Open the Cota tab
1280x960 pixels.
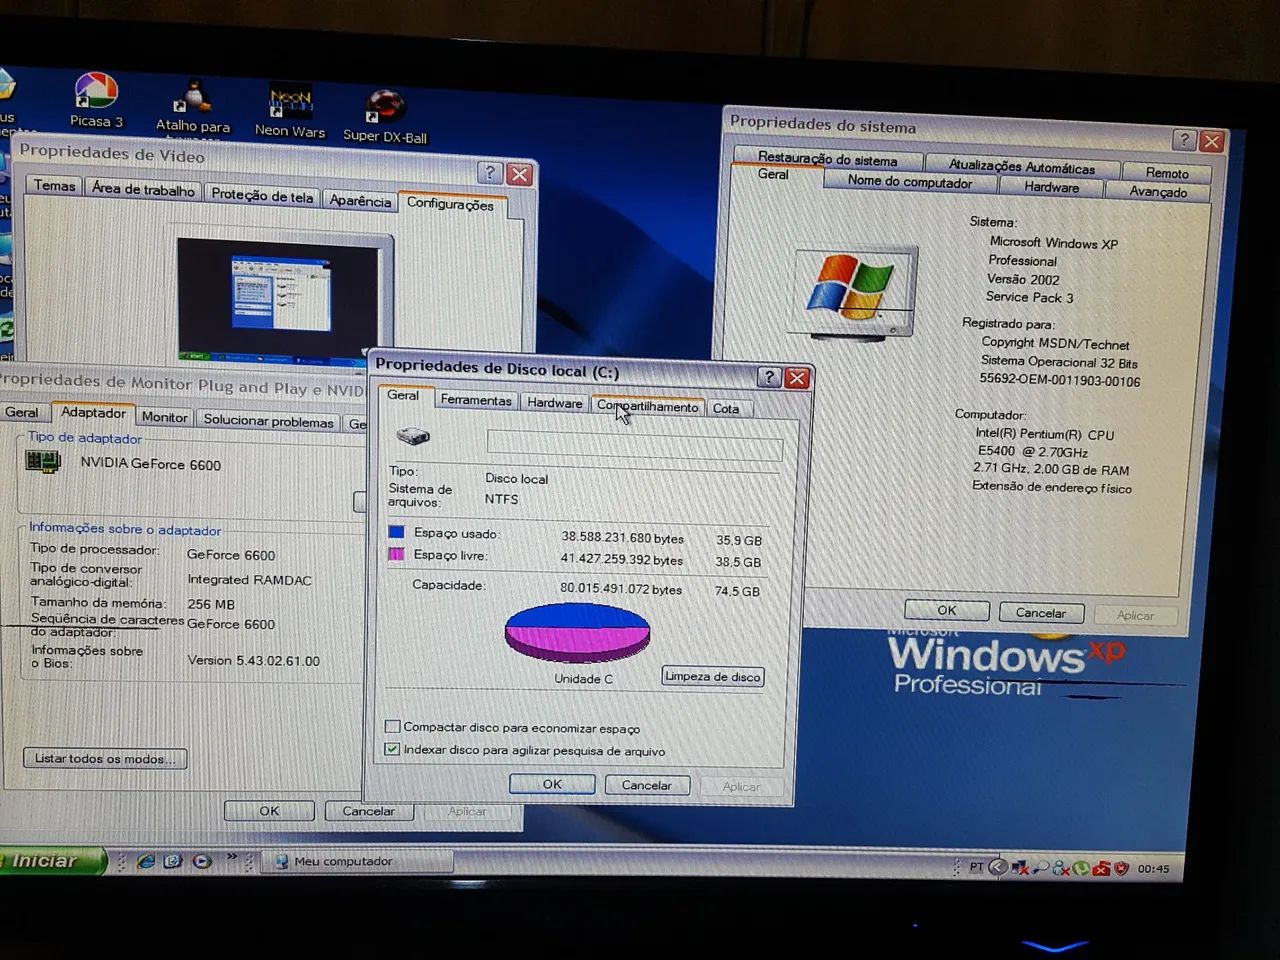726,408
